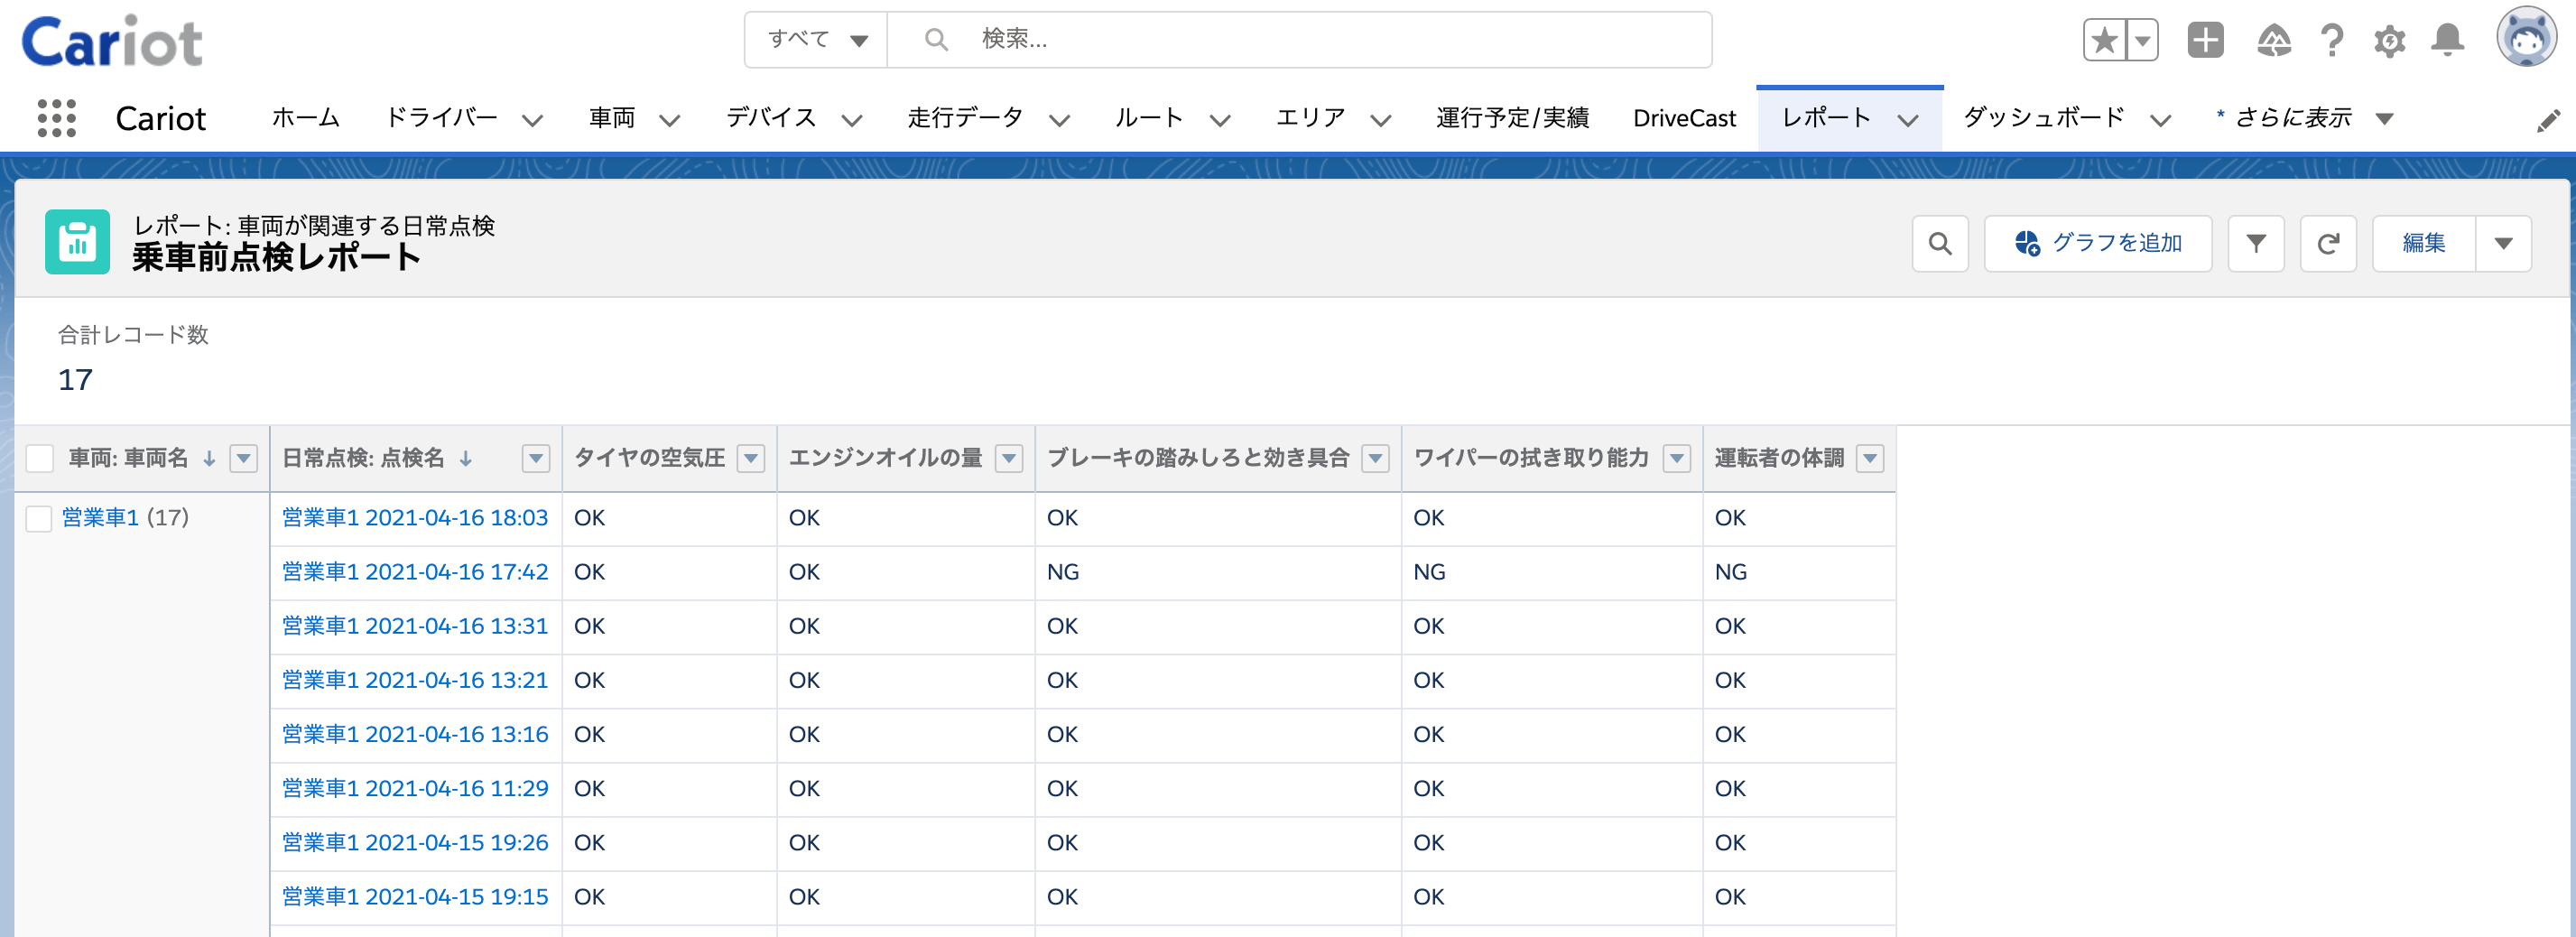The image size is (2576, 937).
Task: Click the total record count 17
Action: tap(75, 380)
